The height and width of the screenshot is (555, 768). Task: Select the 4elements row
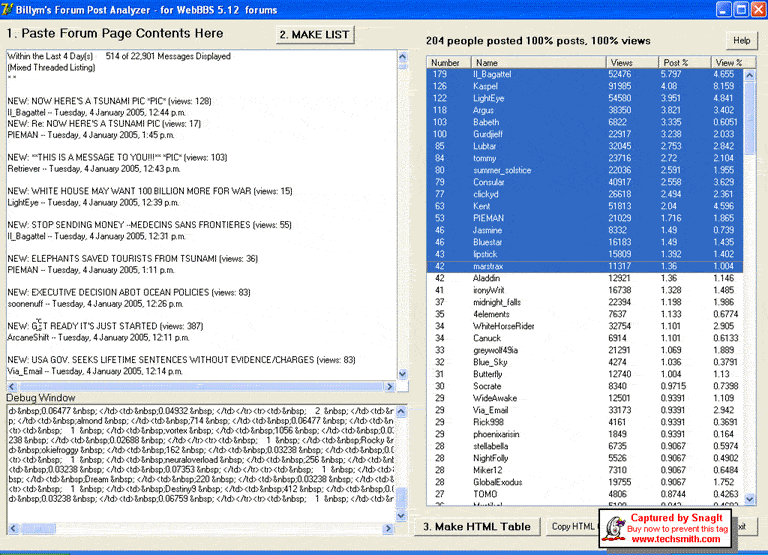[585, 314]
